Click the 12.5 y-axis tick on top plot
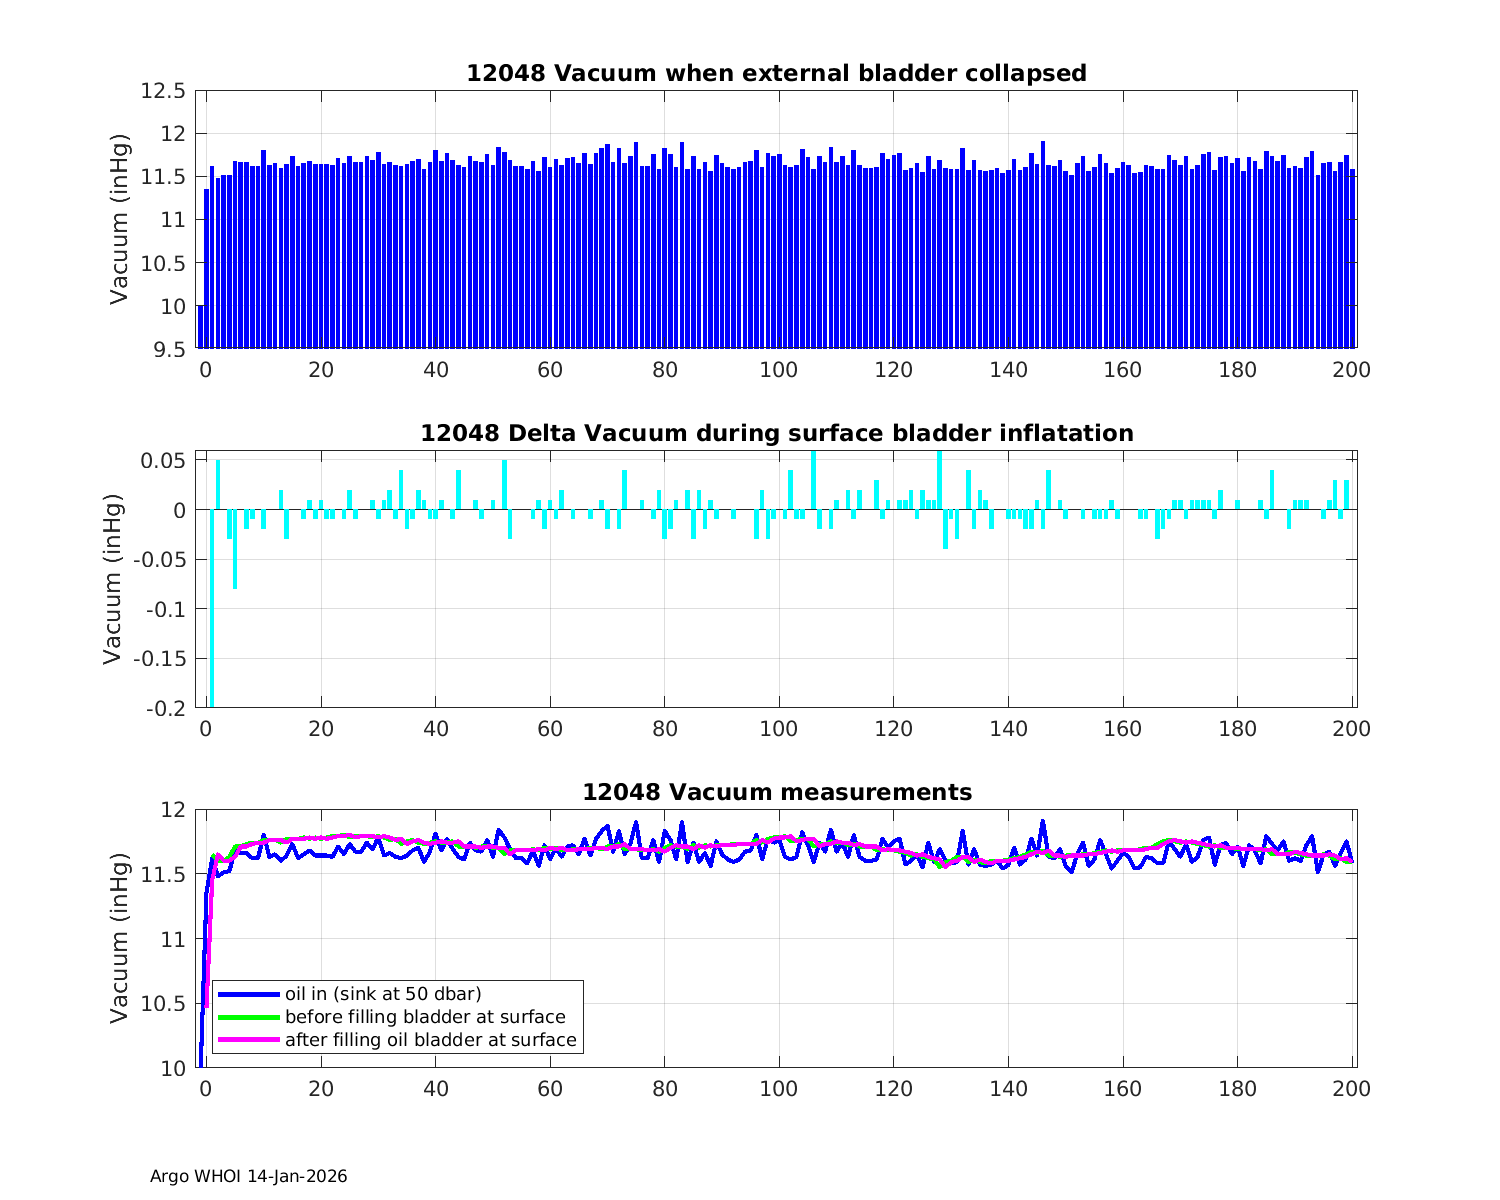This screenshot has width=1500, height=1200. [163, 91]
